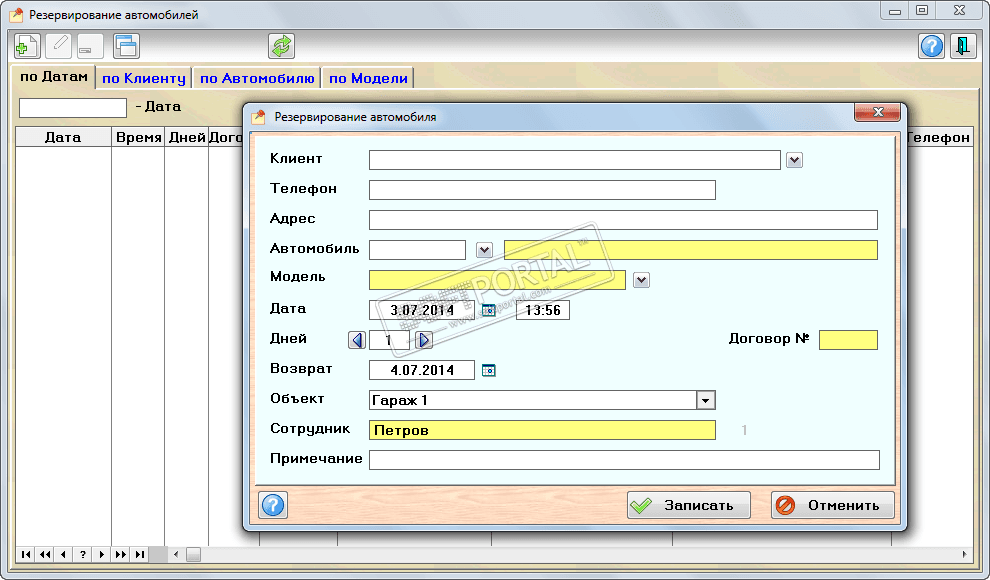Click the yellow Договор № field
990x580 pixels.
click(x=848, y=340)
